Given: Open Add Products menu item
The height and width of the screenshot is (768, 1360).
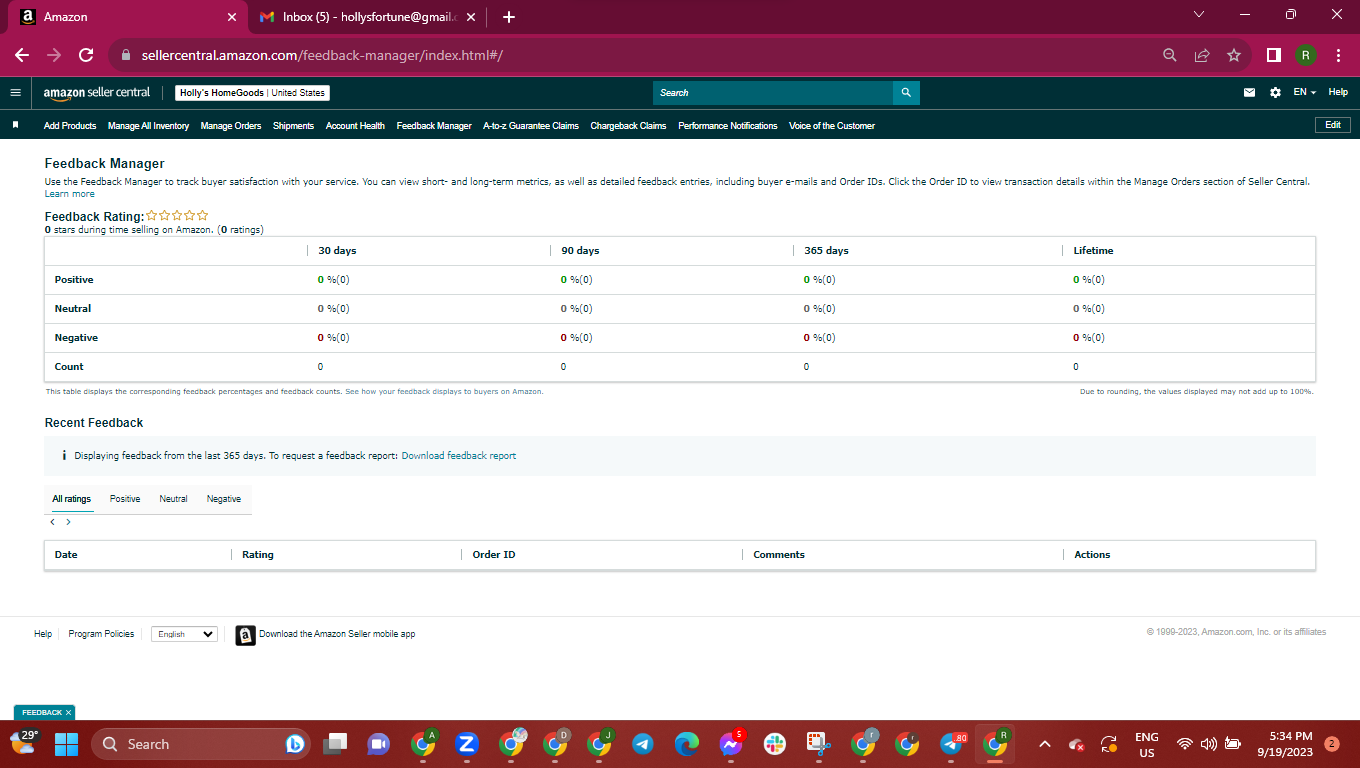Looking at the screenshot, I should click(x=70, y=126).
